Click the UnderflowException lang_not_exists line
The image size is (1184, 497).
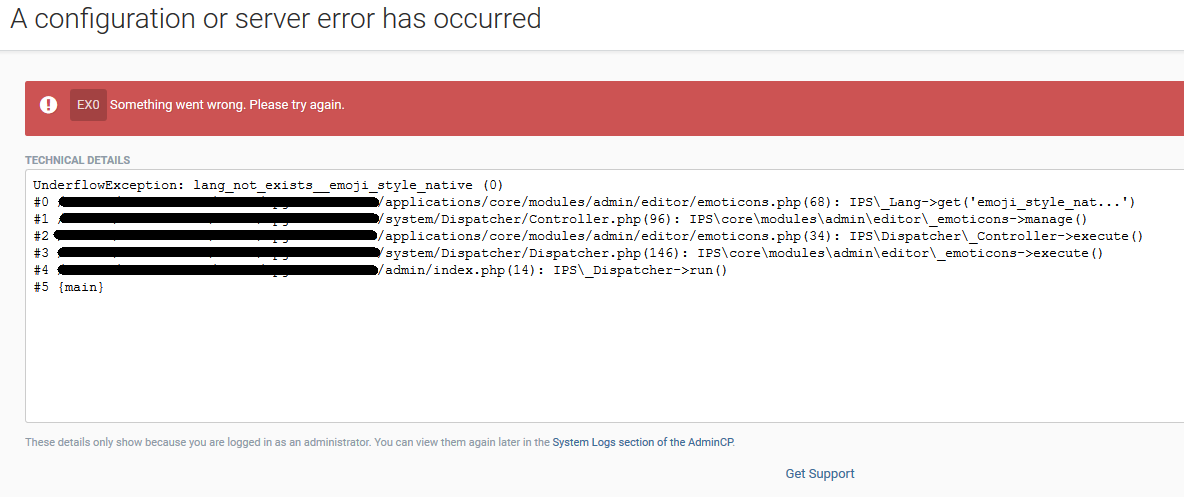[x=268, y=185]
